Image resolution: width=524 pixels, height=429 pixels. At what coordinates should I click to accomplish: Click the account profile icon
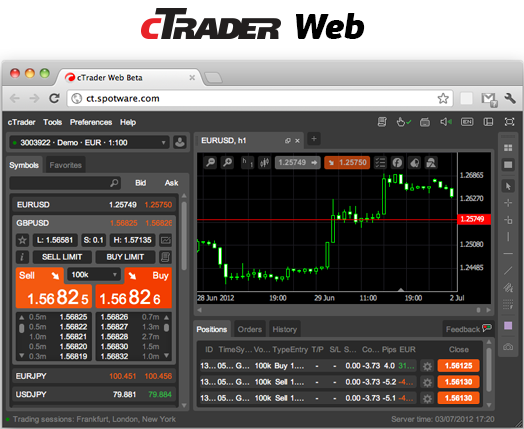[180, 142]
